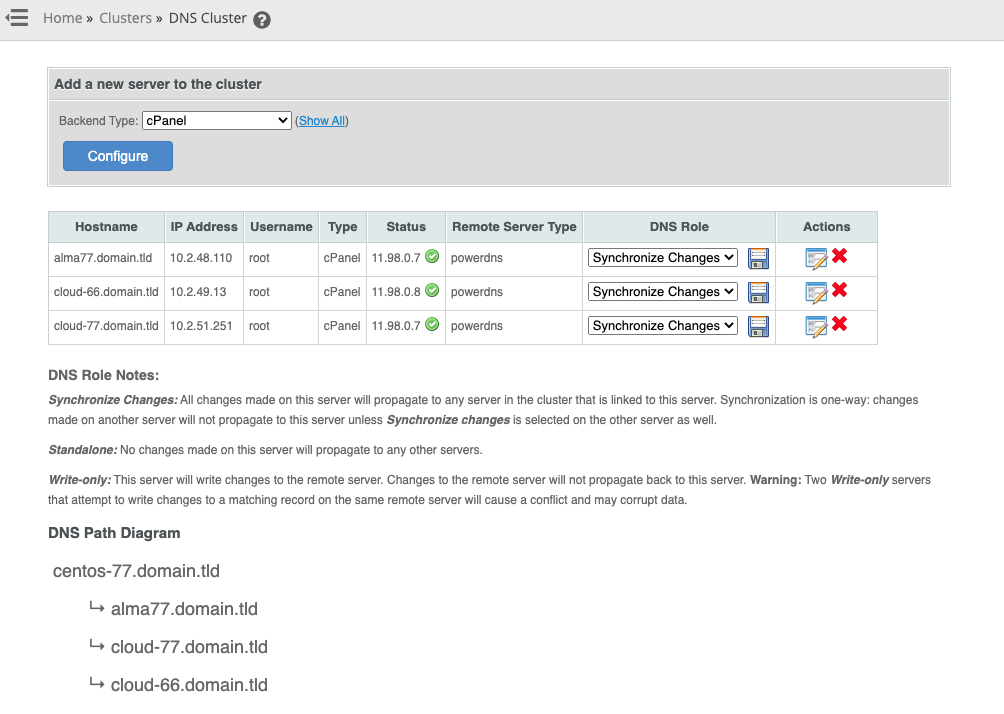Viewport: 1004px width, 714px height.
Task: Click the Hostname column header
Action: (x=106, y=227)
